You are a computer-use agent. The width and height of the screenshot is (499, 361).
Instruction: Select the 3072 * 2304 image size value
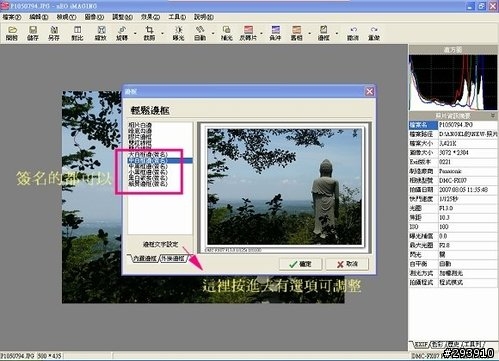454,153
